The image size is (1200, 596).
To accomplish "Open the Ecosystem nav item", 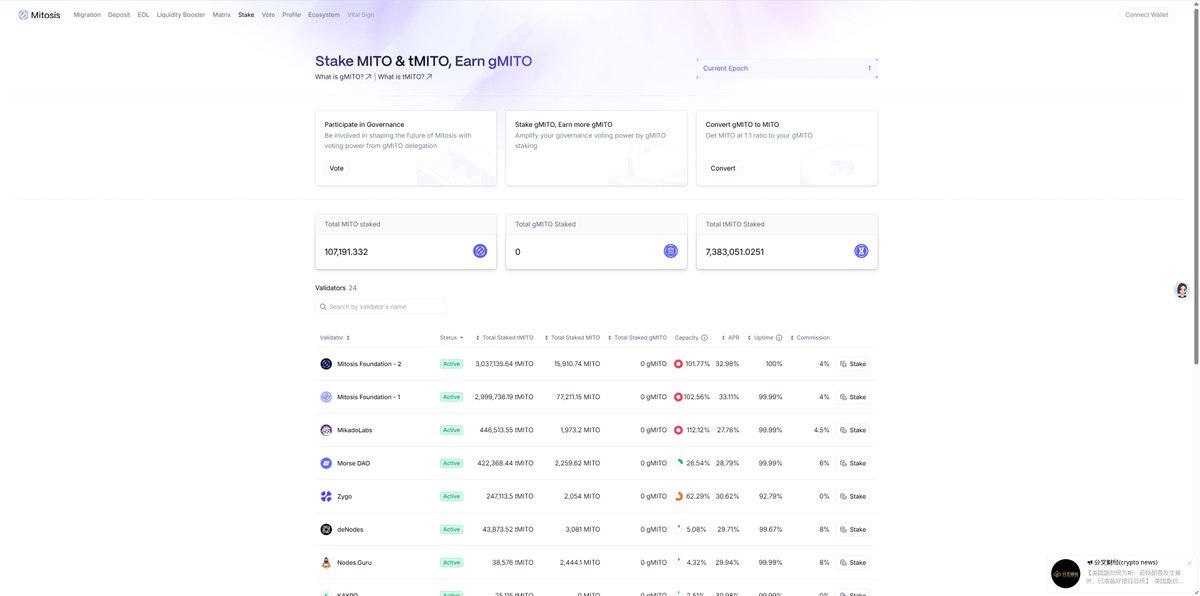I will click(324, 15).
